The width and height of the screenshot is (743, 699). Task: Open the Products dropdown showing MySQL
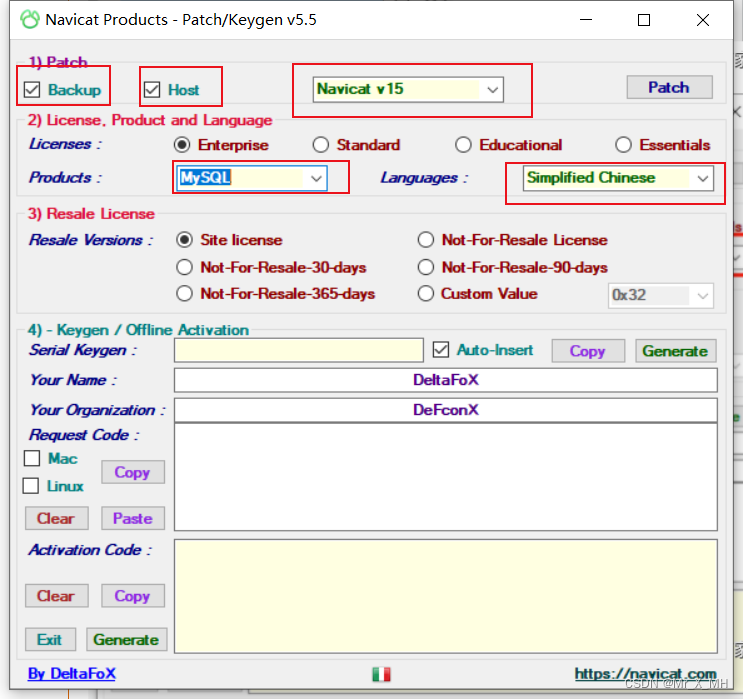coord(251,178)
